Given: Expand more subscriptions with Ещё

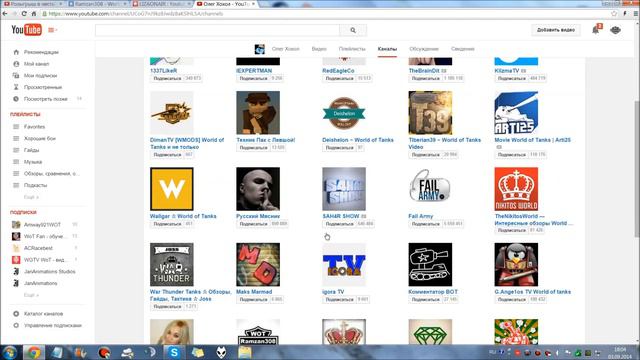Looking at the screenshot, I should (x=31, y=295).
